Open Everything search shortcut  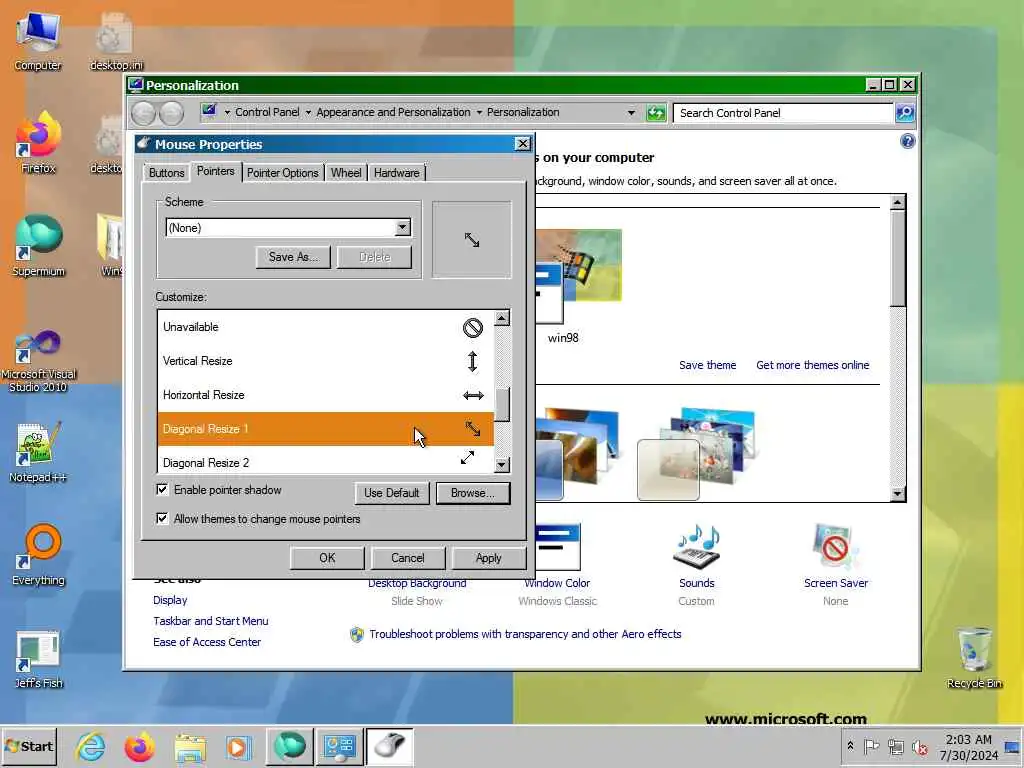38,555
